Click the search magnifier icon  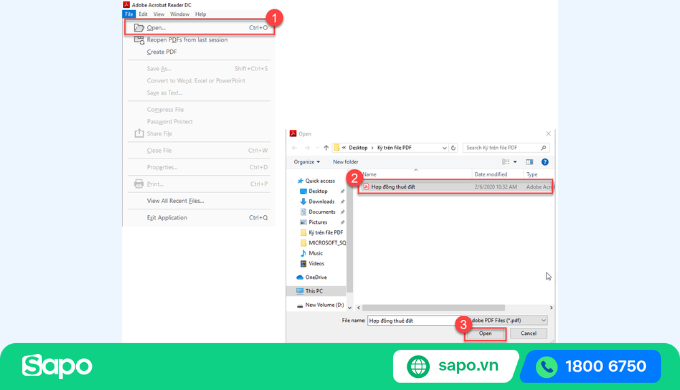[x=543, y=148]
